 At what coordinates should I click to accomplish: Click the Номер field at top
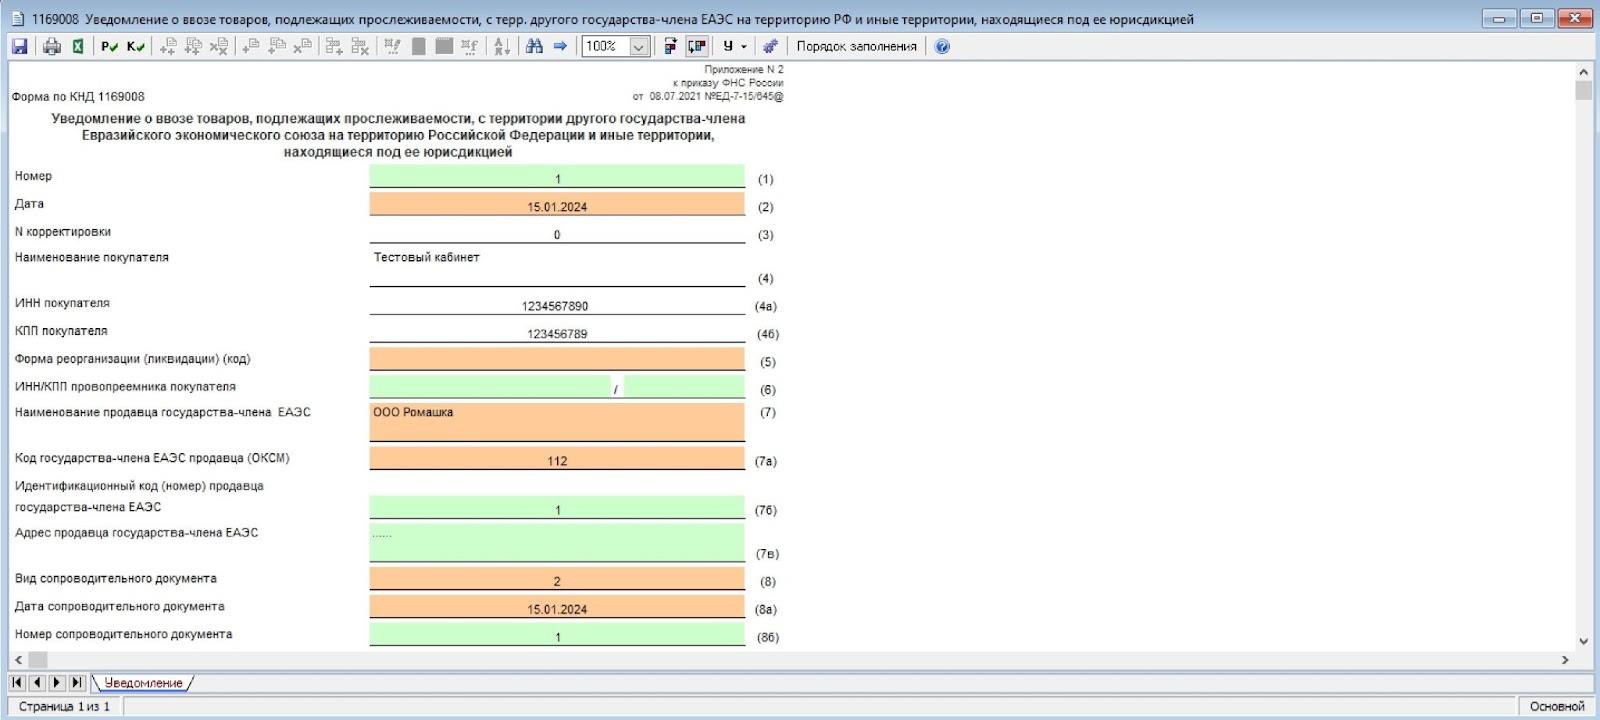click(x=557, y=178)
